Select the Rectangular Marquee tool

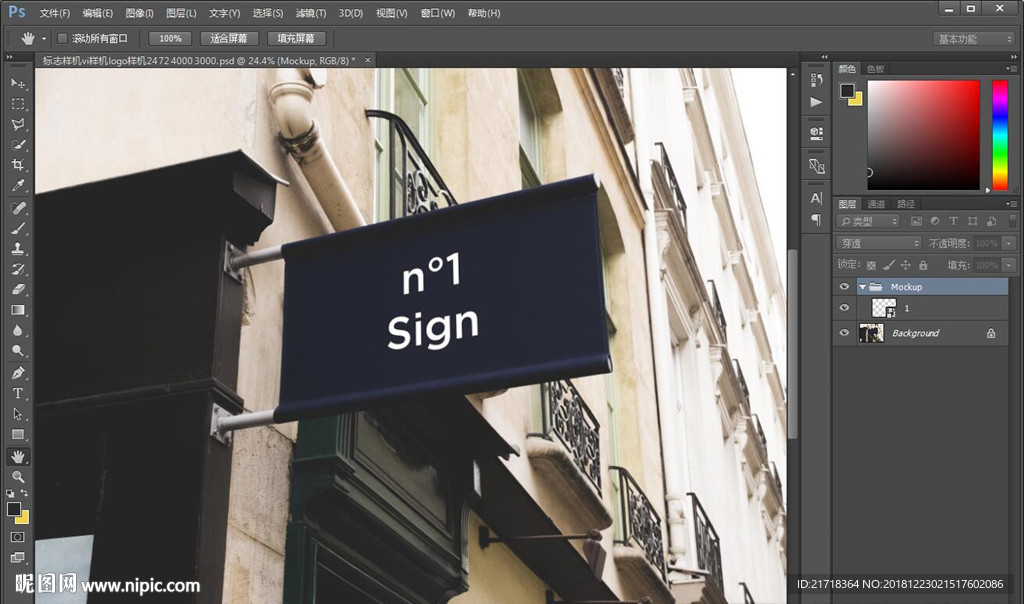[18, 104]
